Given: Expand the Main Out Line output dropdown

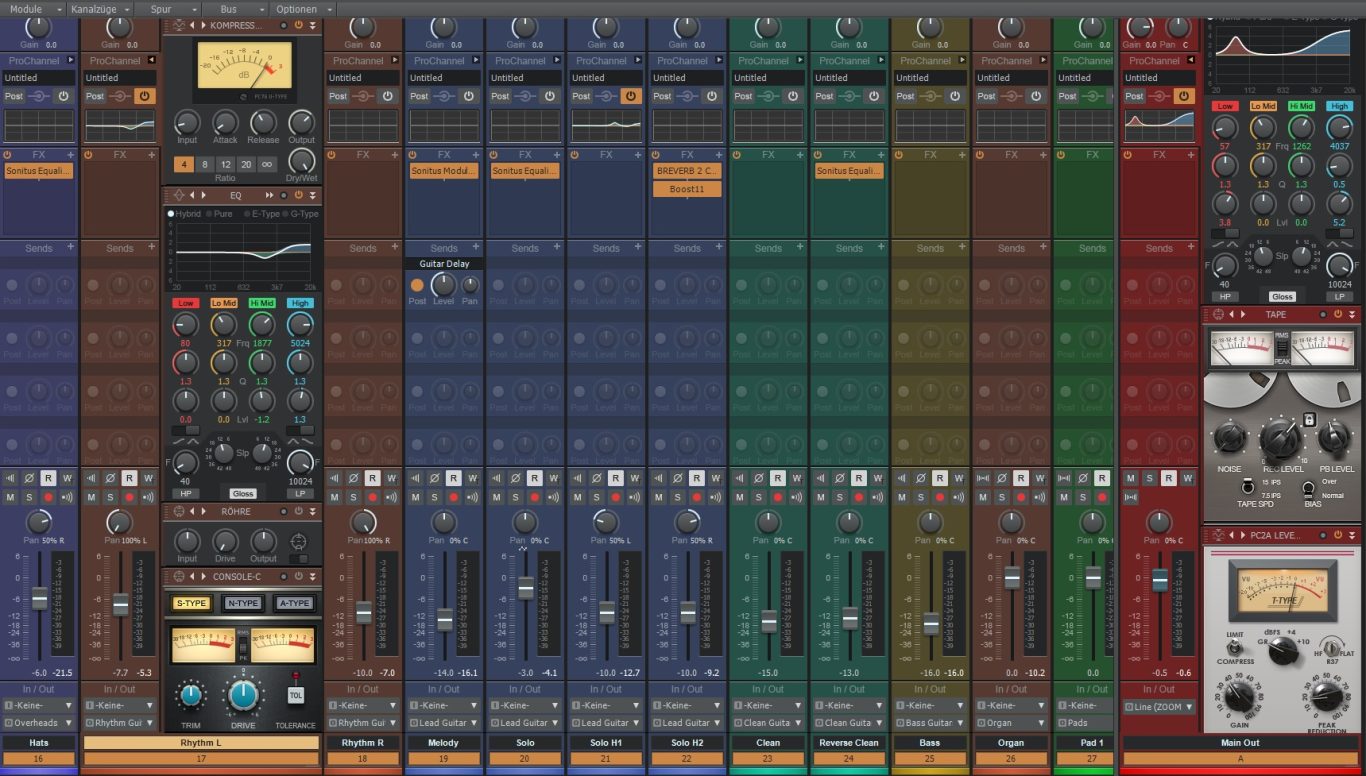Looking at the screenshot, I should tap(1159, 706).
